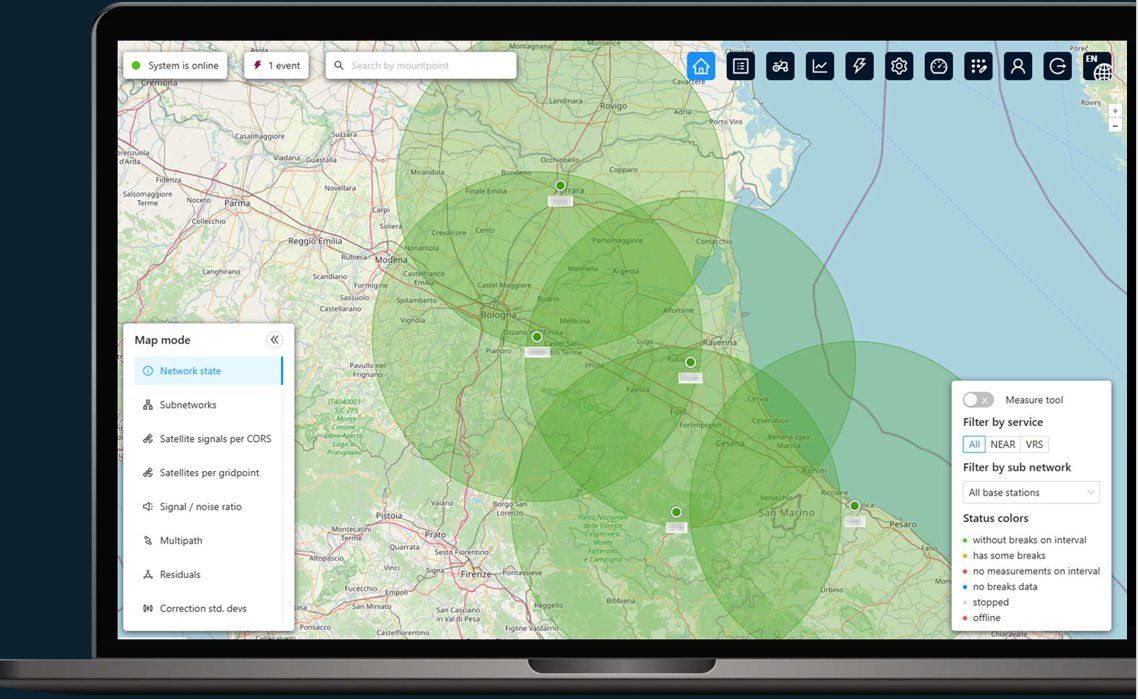The image size is (1138, 699).
Task: Click base station marker near Cattolica
Action: click(855, 506)
